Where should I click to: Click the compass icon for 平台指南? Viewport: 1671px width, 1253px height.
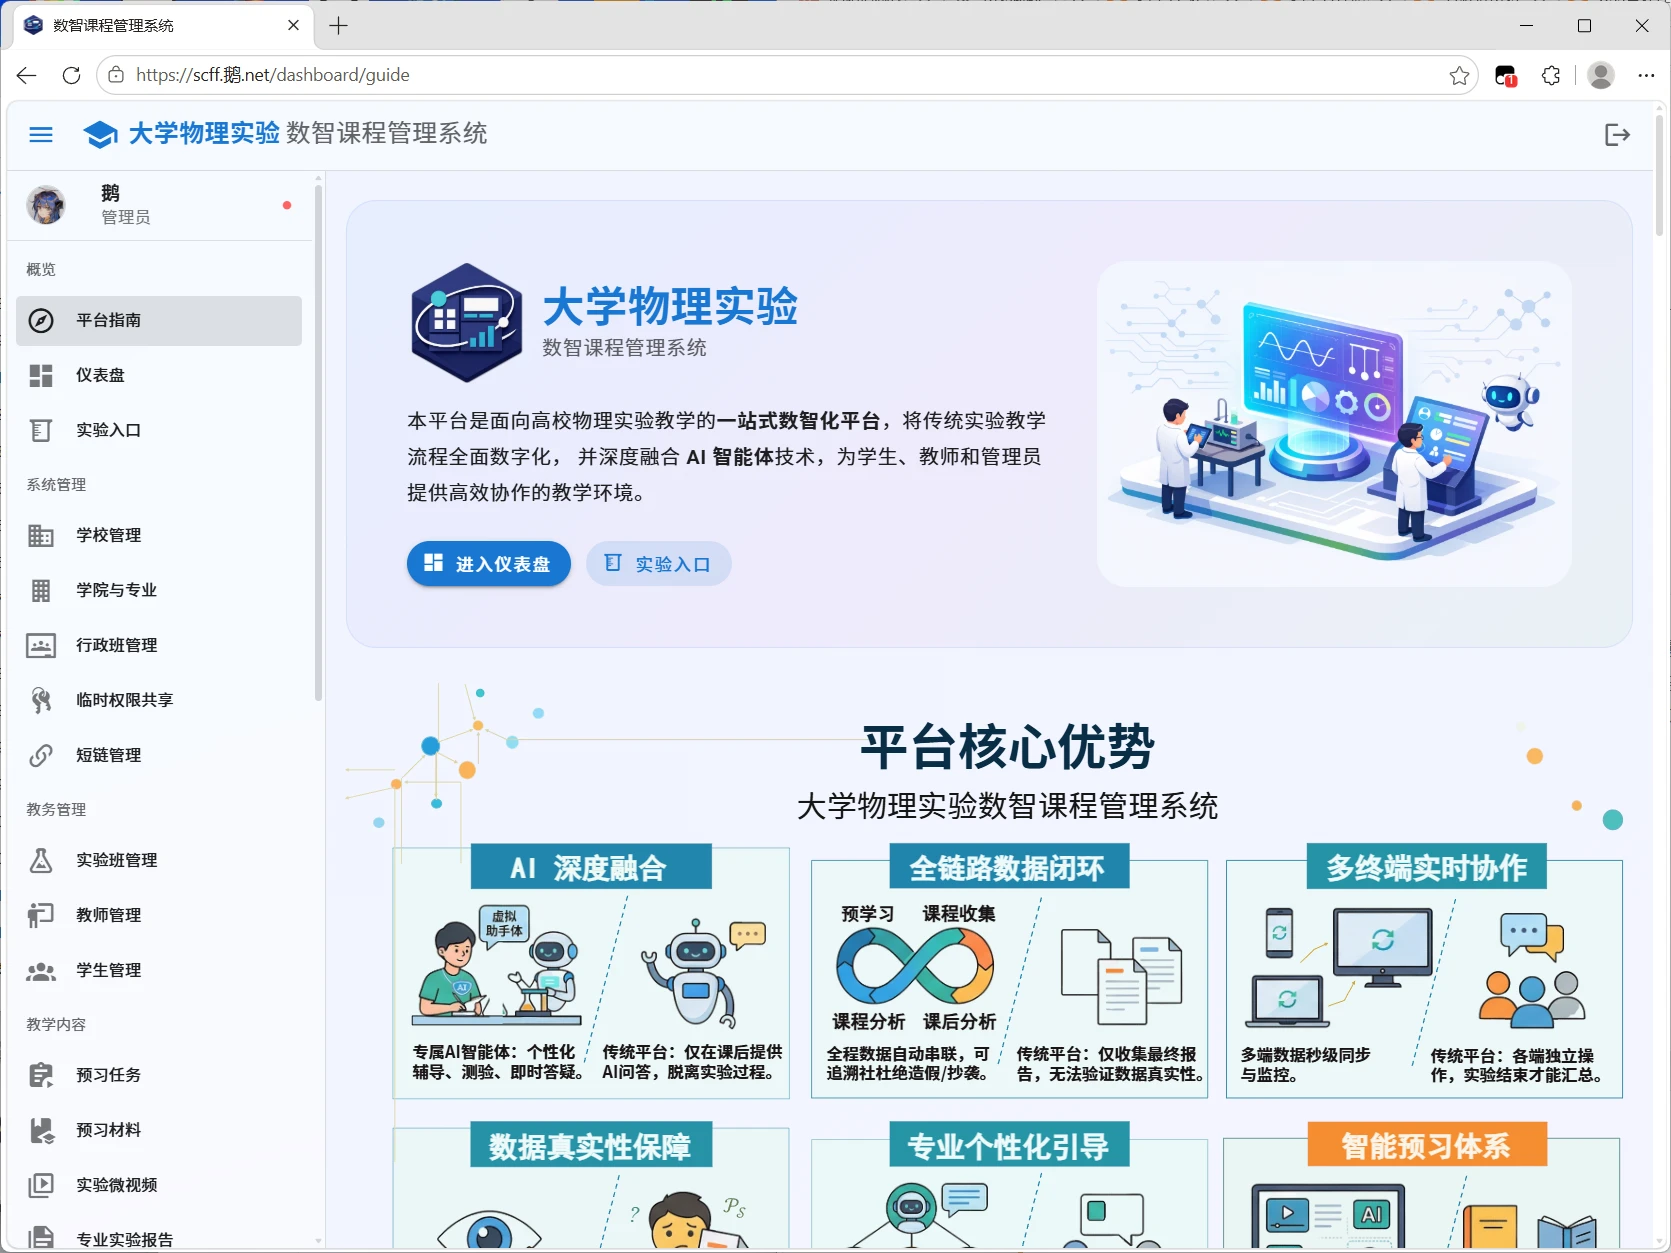click(x=41, y=321)
